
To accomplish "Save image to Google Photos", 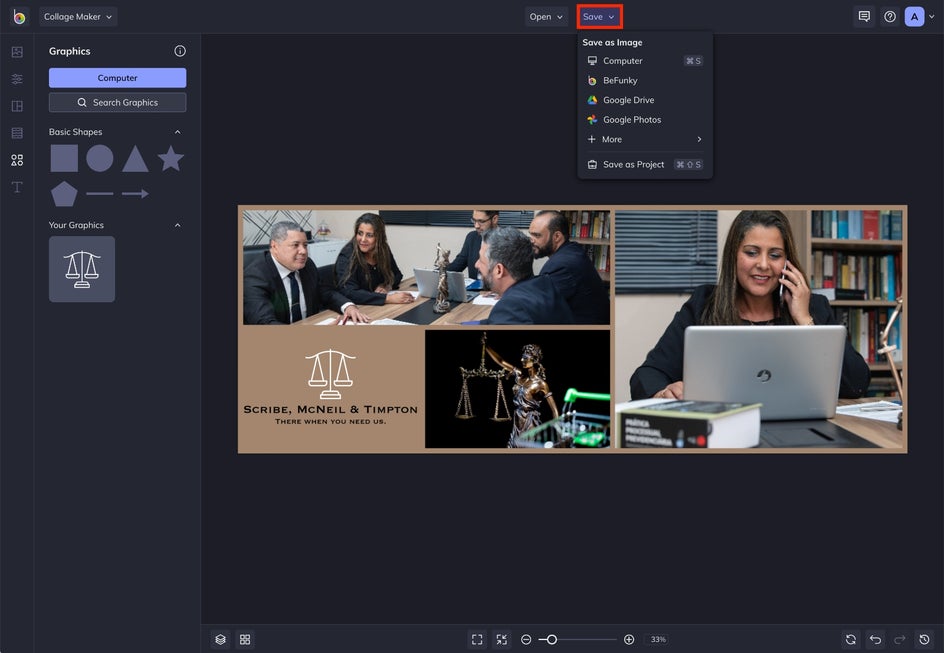I will pos(645,120).
